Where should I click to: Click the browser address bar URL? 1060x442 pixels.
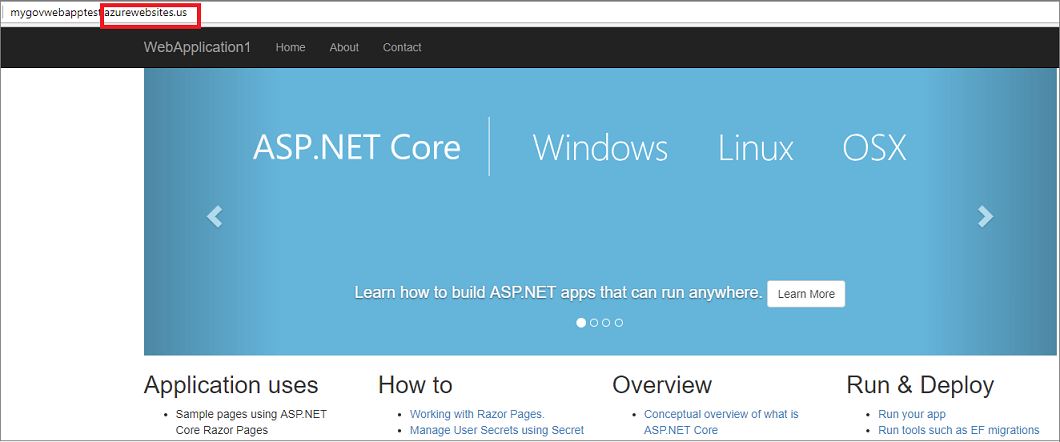point(98,12)
